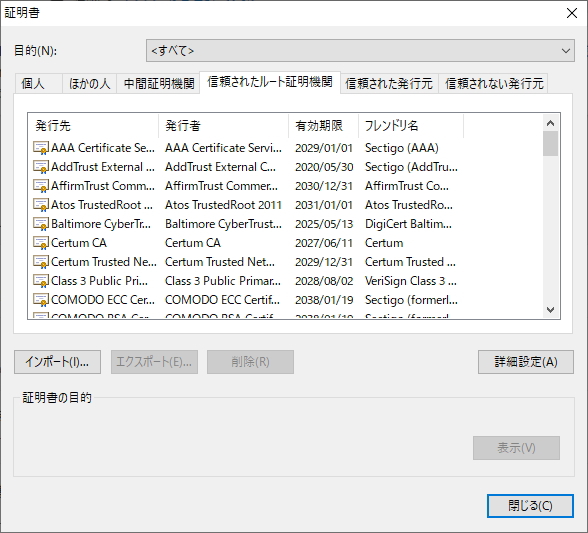Click expiry date 2025/05/13
The height and width of the screenshot is (533, 588).
click(x=324, y=224)
